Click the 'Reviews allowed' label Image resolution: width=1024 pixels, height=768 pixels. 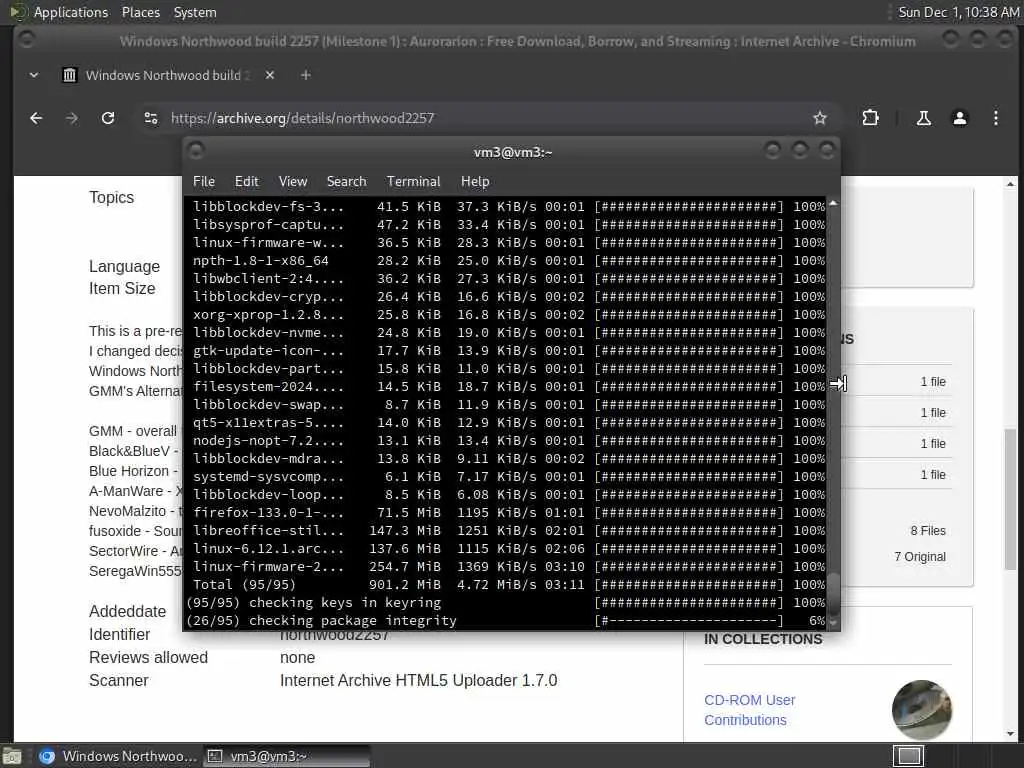click(x=148, y=658)
